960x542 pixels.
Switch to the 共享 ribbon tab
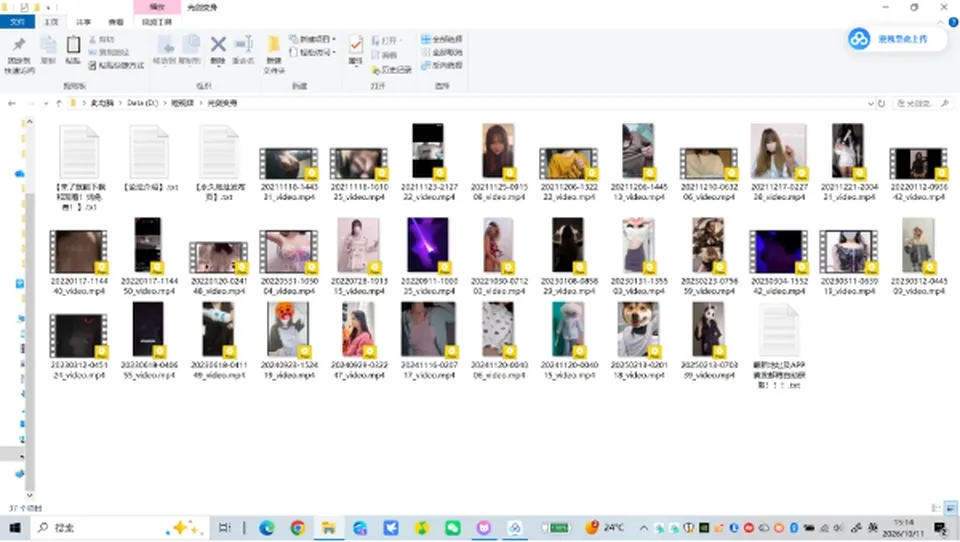(84, 22)
